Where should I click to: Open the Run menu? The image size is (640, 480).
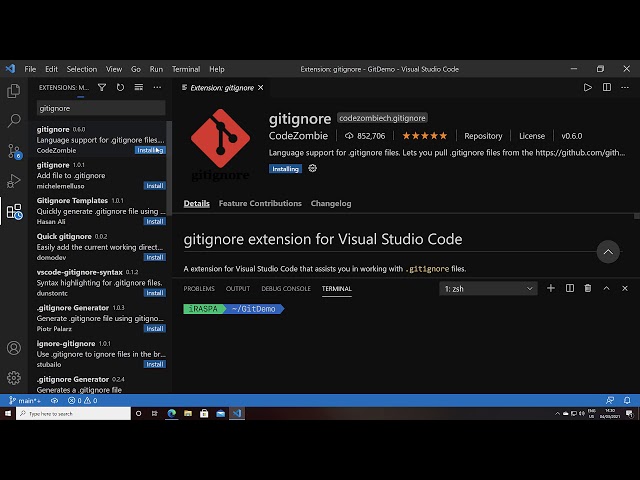click(x=156, y=69)
